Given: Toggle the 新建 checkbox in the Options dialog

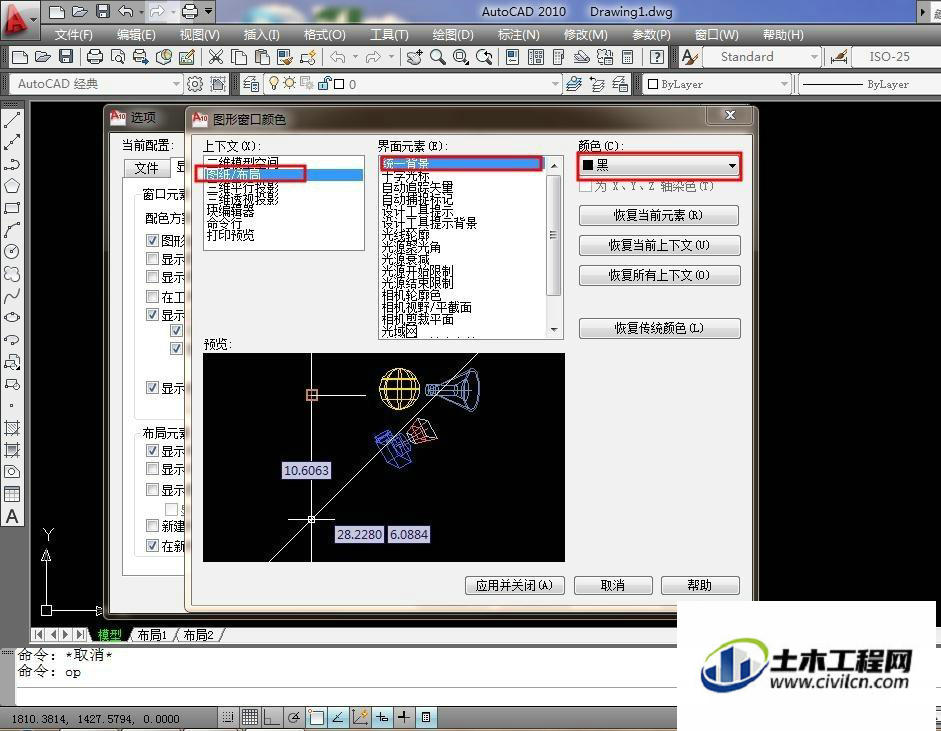Looking at the screenshot, I should click(x=152, y=526).
